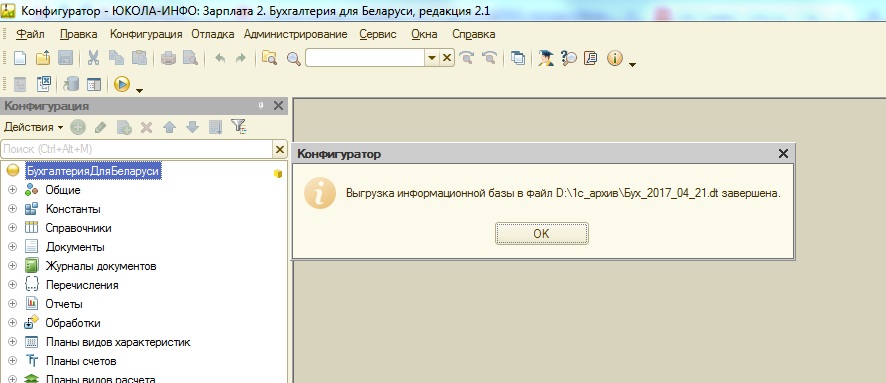Viewport: 886px width, 383px height.
Task: Click the Edit pencil icon
Action: pos(101,127)
